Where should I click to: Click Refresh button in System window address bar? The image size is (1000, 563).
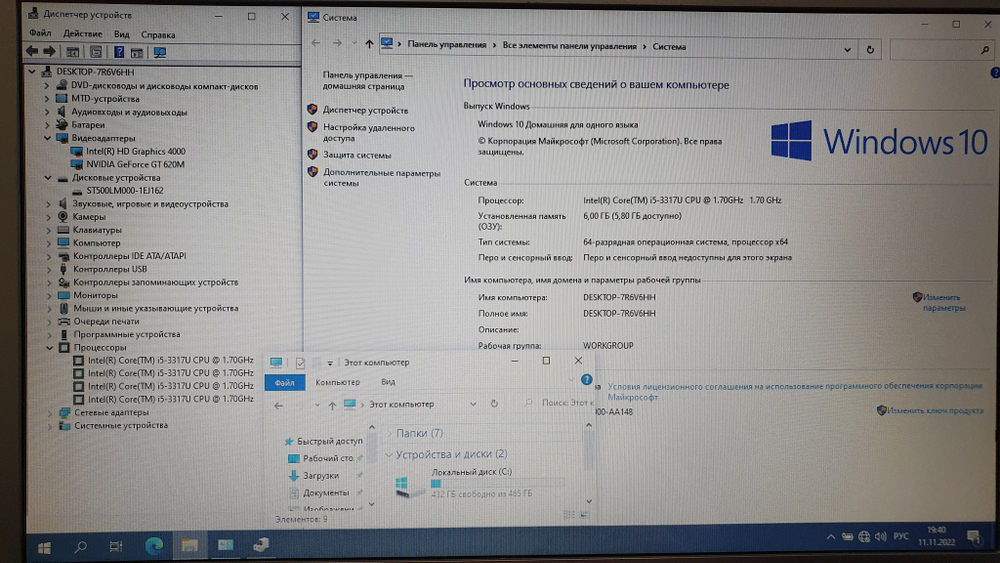870,50
